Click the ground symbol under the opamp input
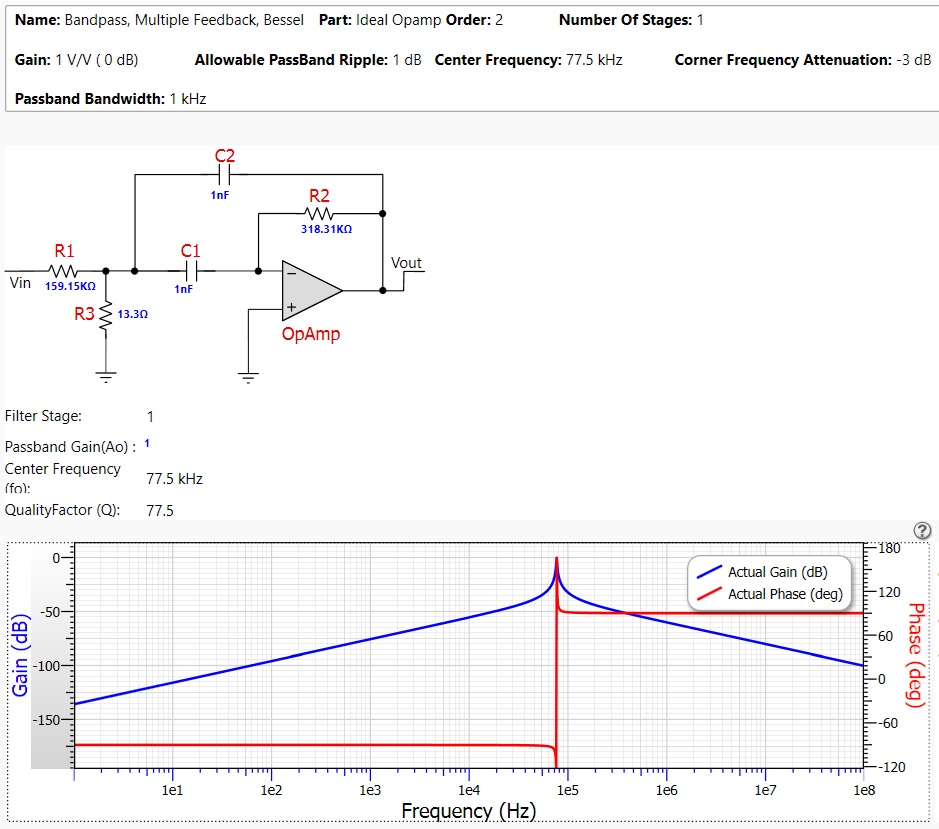This screenshot has height=829, width=939. point(248,377)
